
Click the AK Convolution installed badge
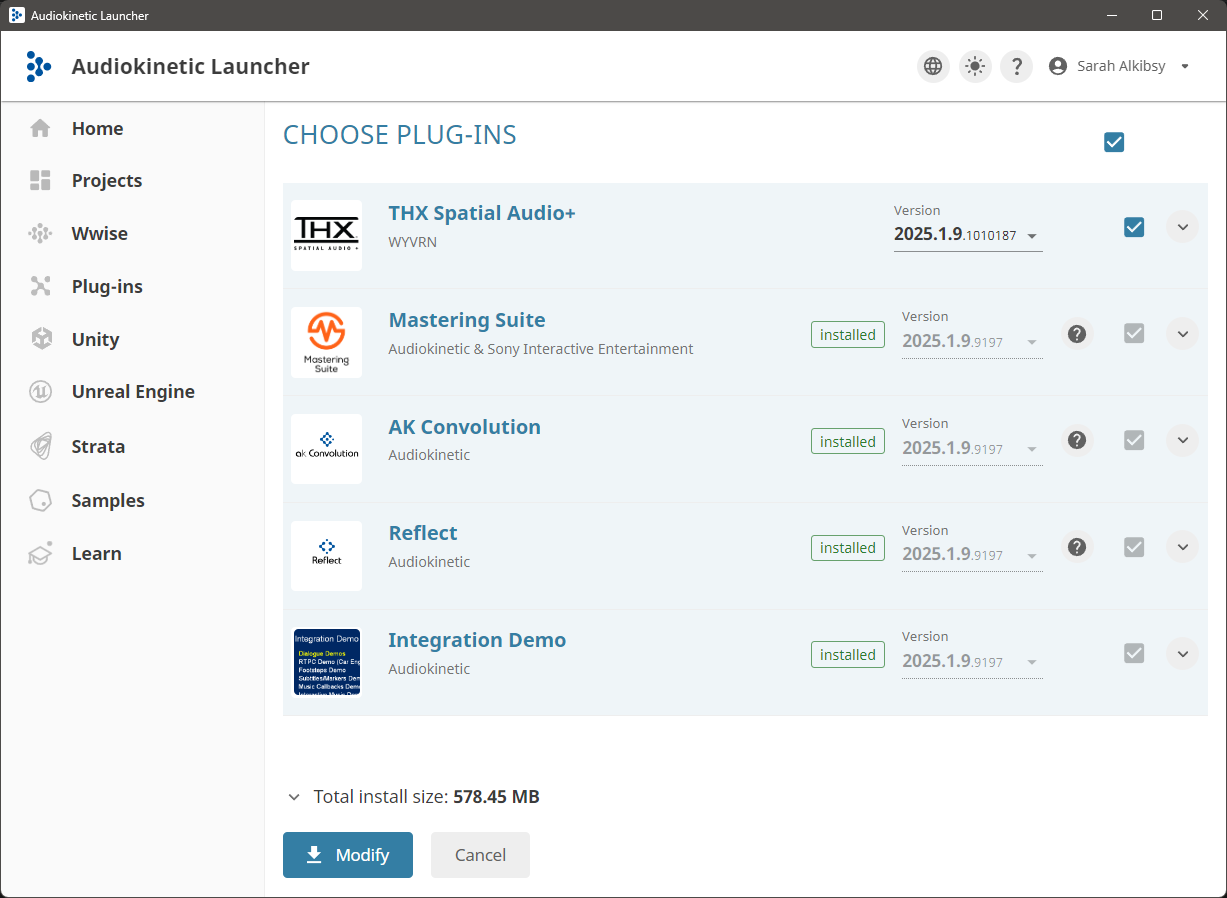click(848, 442)
